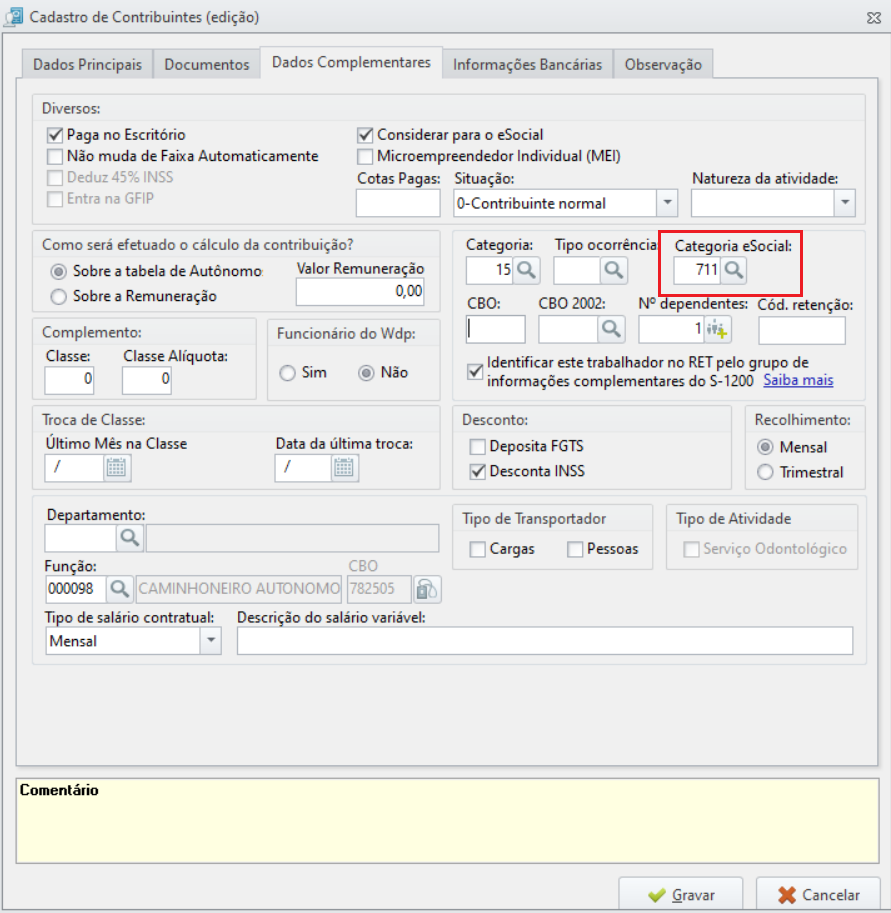Choose Não for Funcionário do Wdp
Image resolution: width=891 pixels, height=913 pixels.
pos(366,373)
